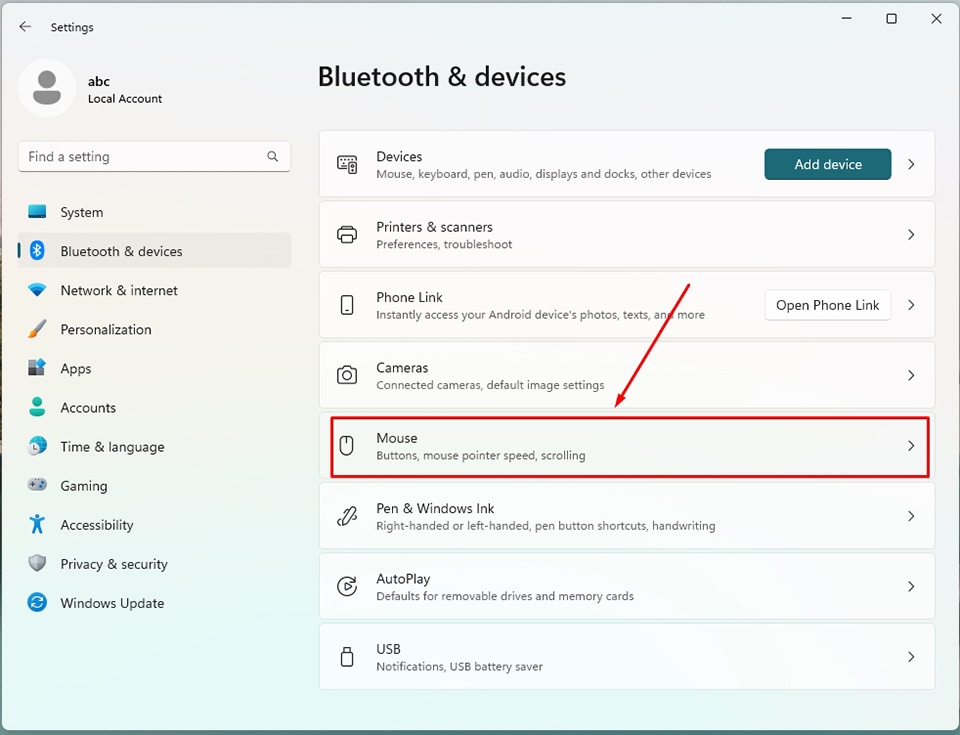
Task: Click 'Mouse, keyboard, pen, audio' Devices description
Action: (544, 174)
